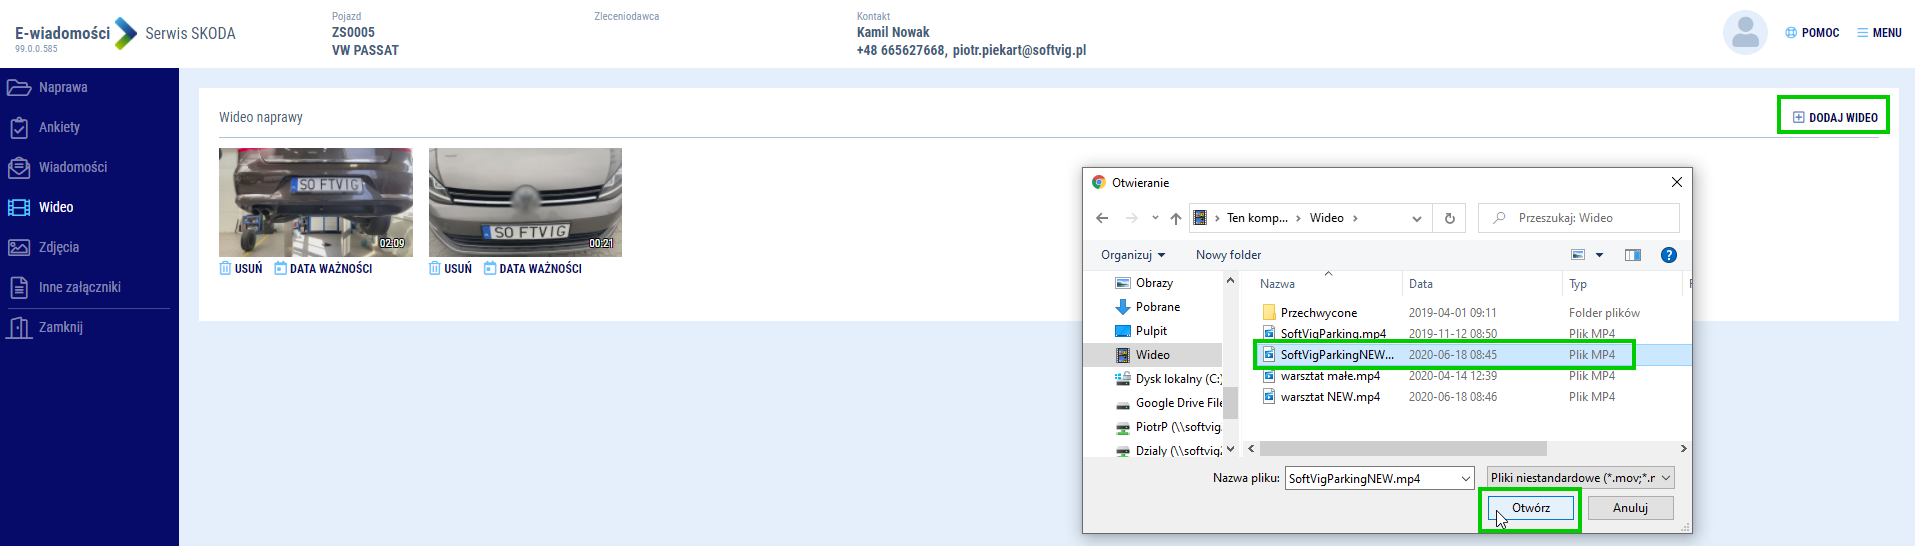Open Wiadomości from the sidebar
The height and width of the screenshot is (546, 1915).
[x=72, y=168]
